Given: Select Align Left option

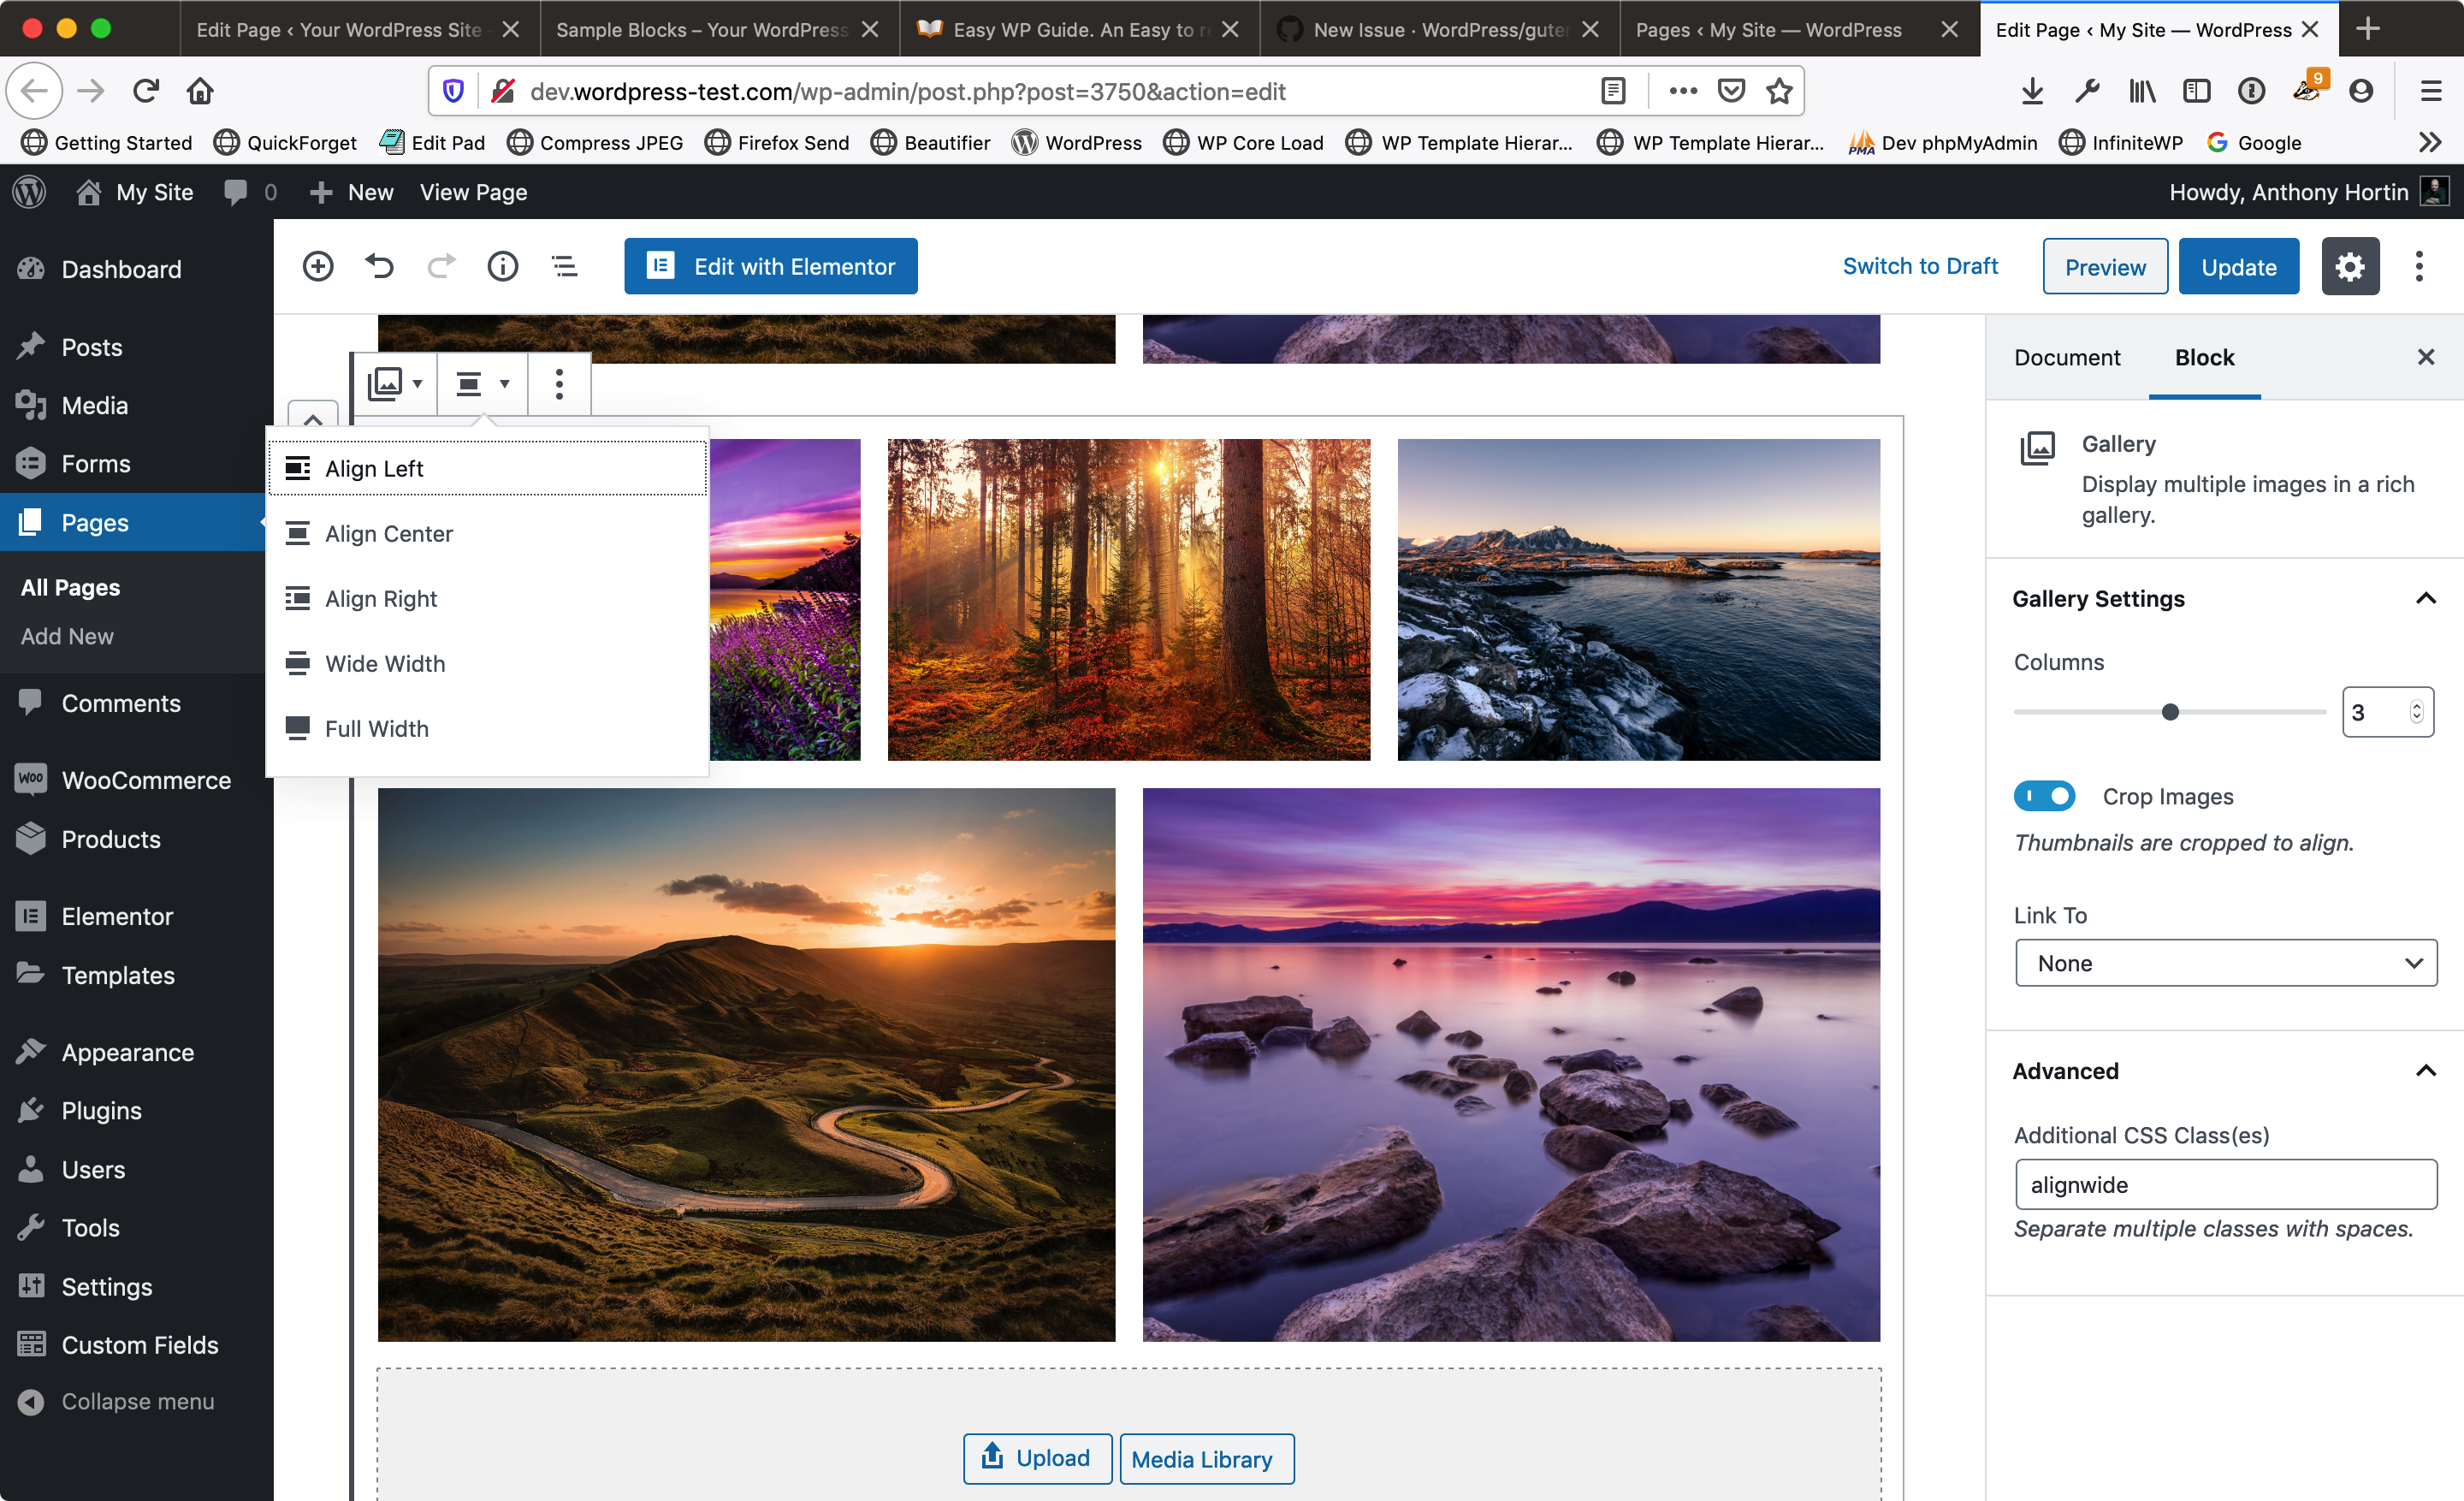Looking at the screenshot, I should [x=487, y=468].
